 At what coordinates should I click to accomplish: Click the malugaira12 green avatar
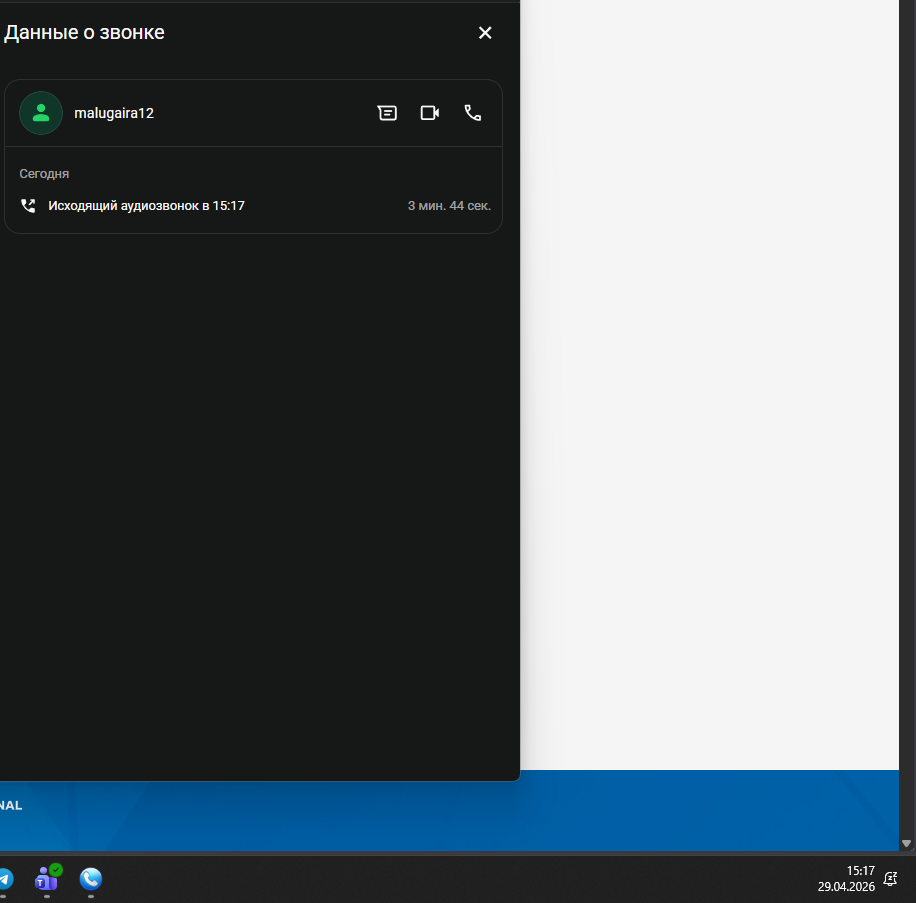(x=41, y=113)
